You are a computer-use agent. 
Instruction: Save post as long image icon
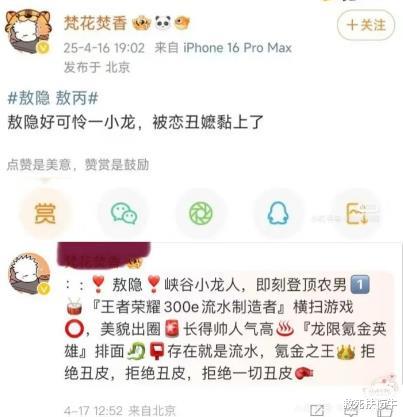click(357, 214)
